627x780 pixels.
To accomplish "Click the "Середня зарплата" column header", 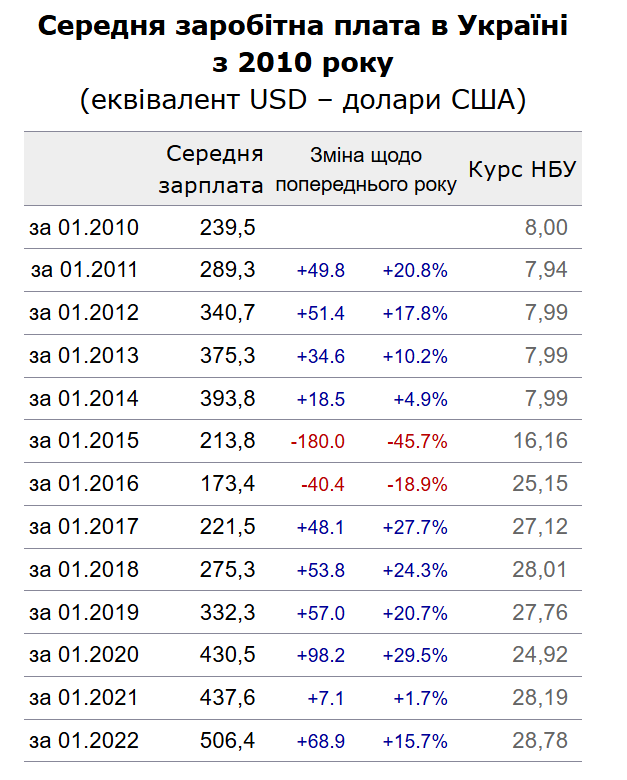I will (214, 169).
